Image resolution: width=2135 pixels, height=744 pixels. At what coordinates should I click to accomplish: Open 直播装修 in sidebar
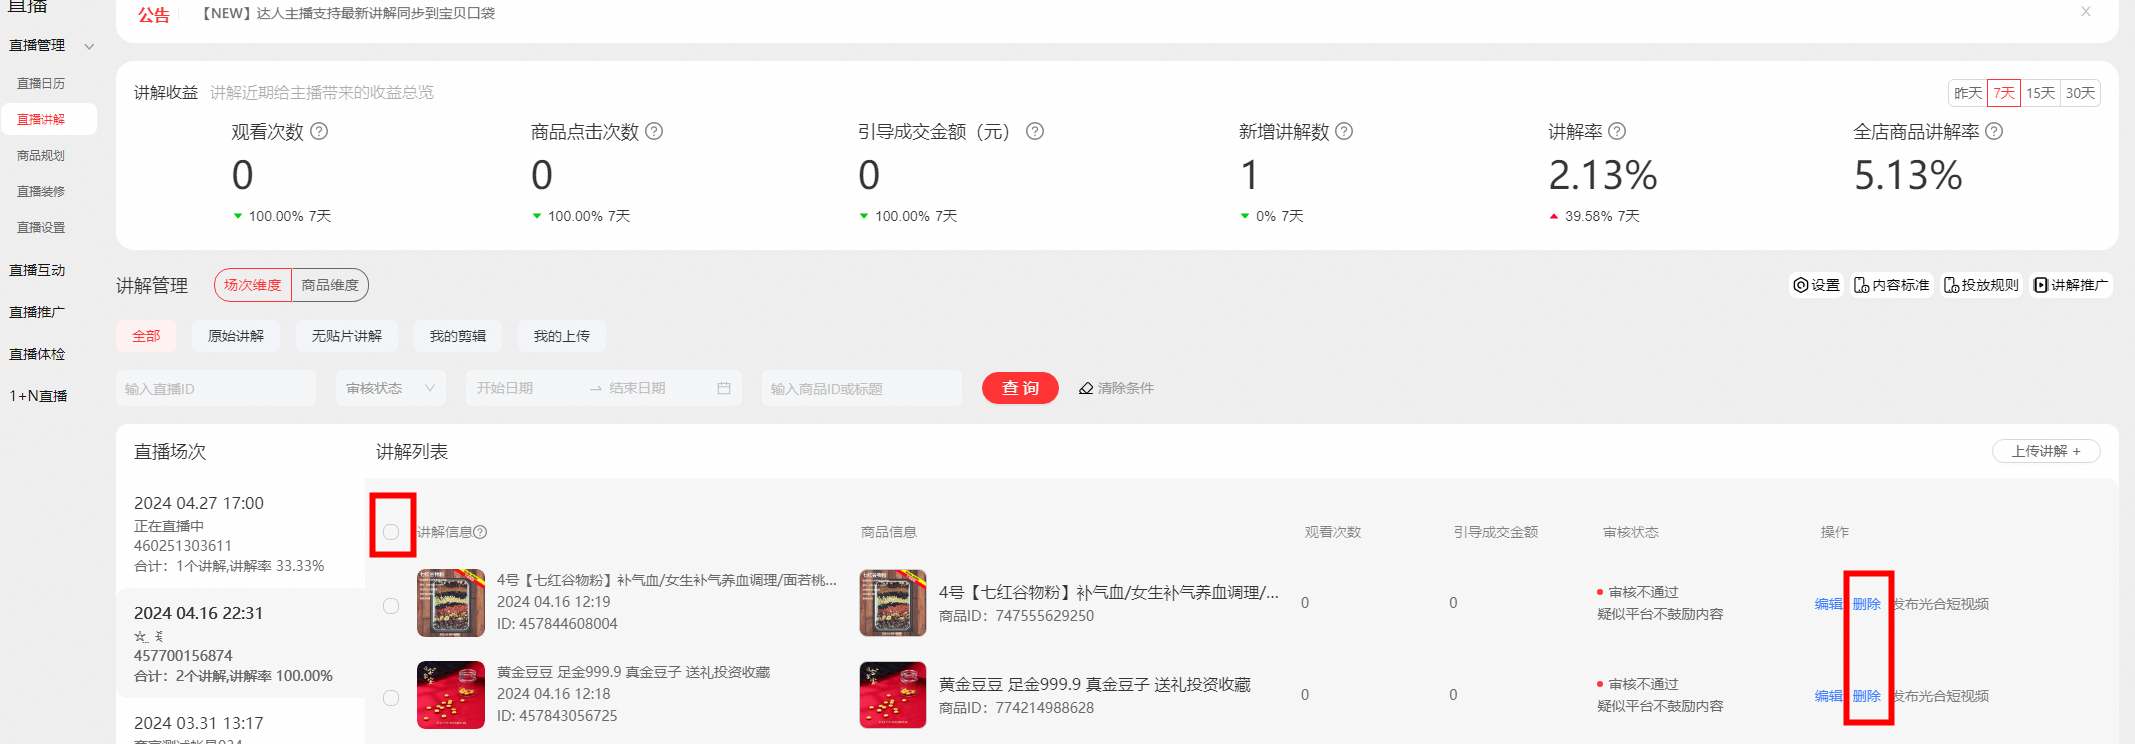point(41,191)
